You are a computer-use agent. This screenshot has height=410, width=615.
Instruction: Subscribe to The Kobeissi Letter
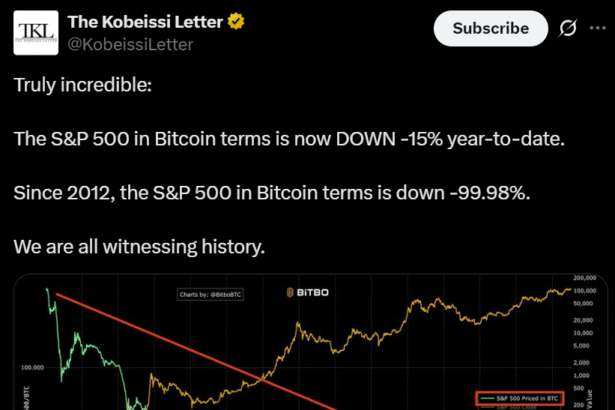490,29
